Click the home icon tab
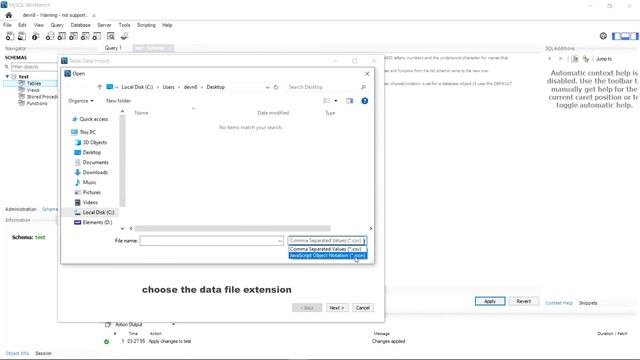Viewport: 640px width, 360px height. pyautogui.click(x=9, y=15)
